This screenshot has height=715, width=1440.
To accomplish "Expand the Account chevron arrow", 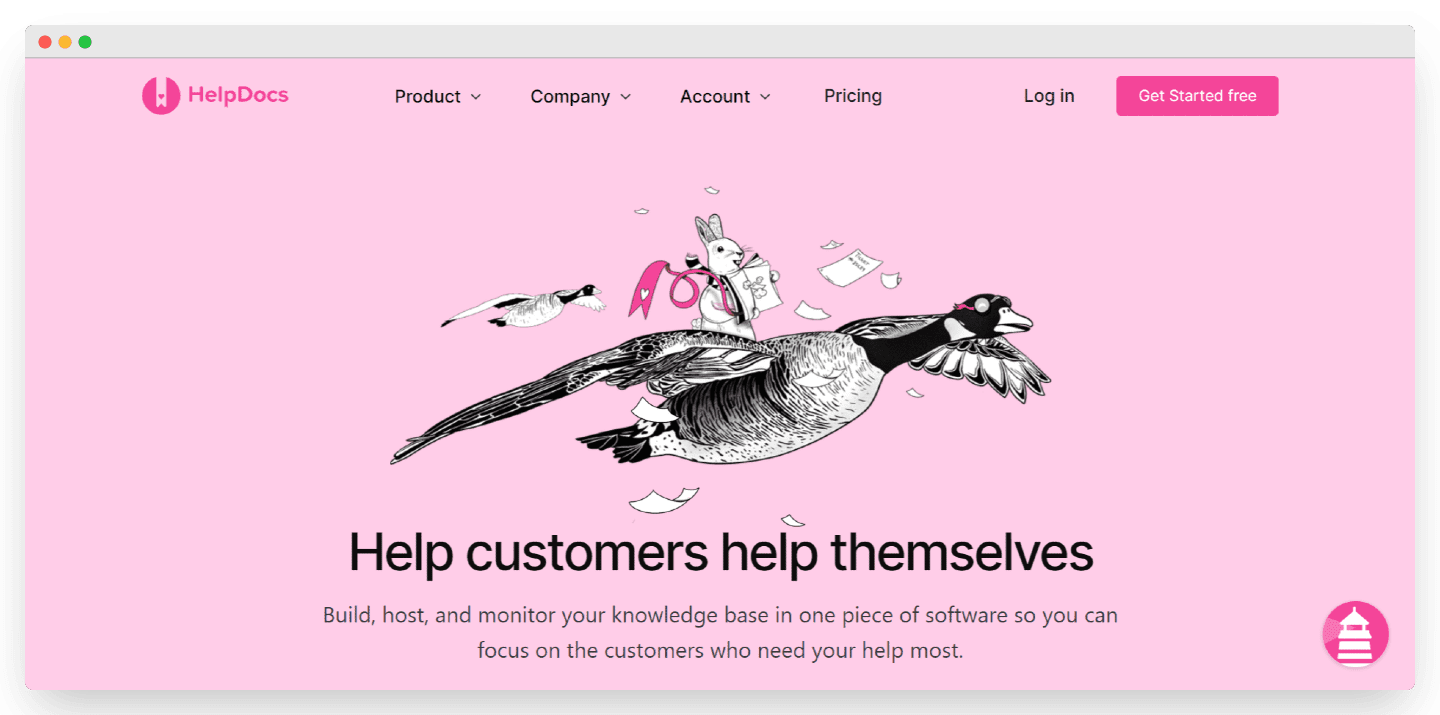I will coord(765,97).
